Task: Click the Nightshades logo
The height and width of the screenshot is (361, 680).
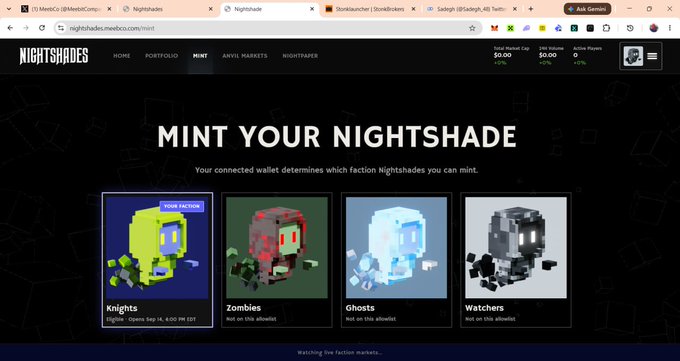Action: coord(54,56)
